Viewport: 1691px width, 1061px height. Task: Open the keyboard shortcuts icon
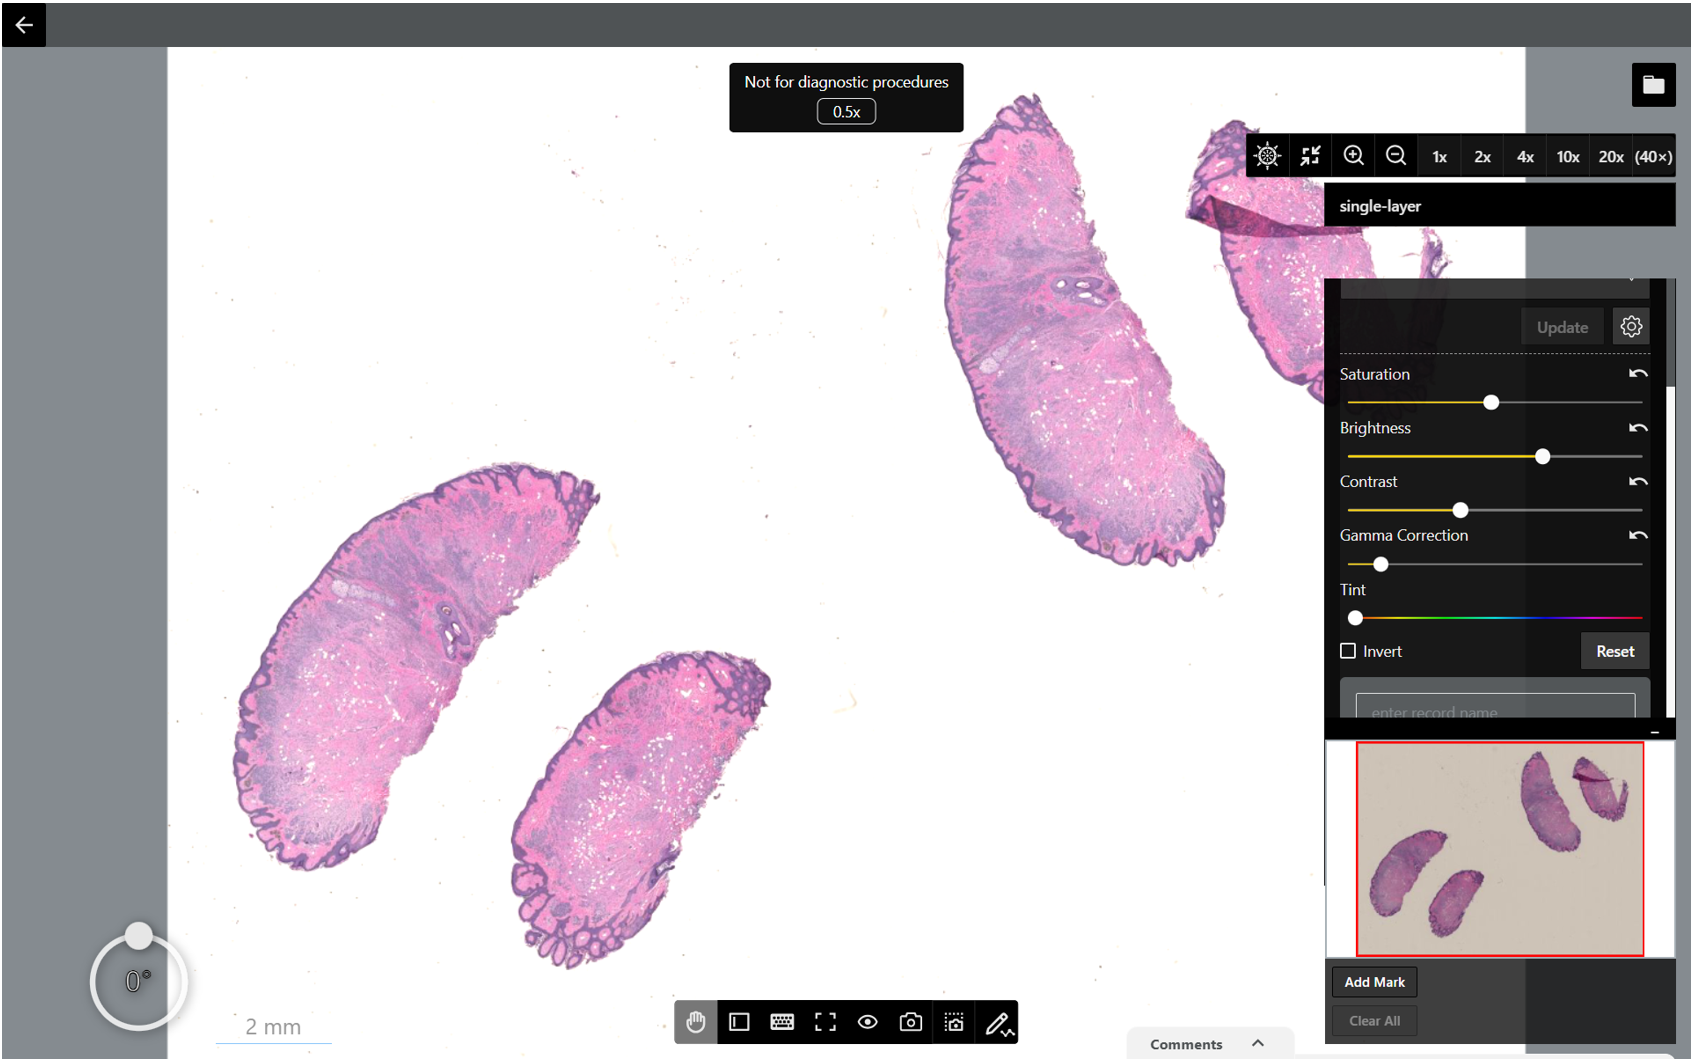tap(782, 1022)
